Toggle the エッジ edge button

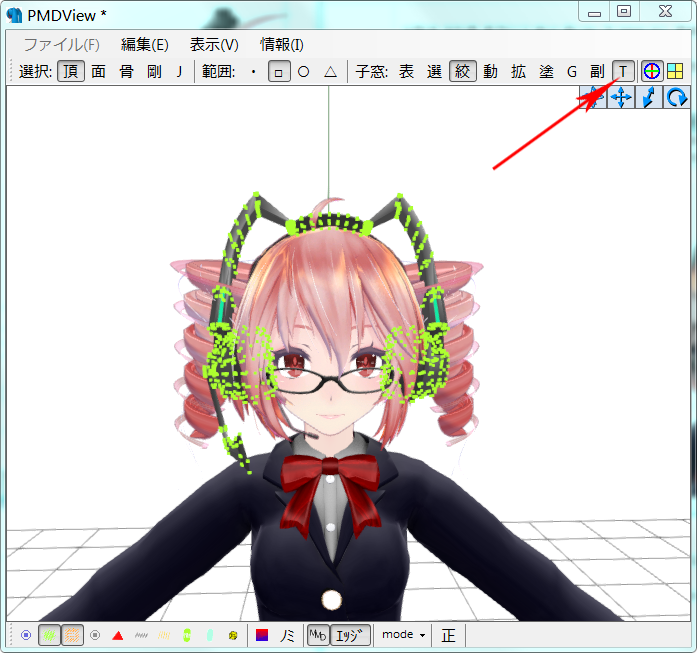351,635
